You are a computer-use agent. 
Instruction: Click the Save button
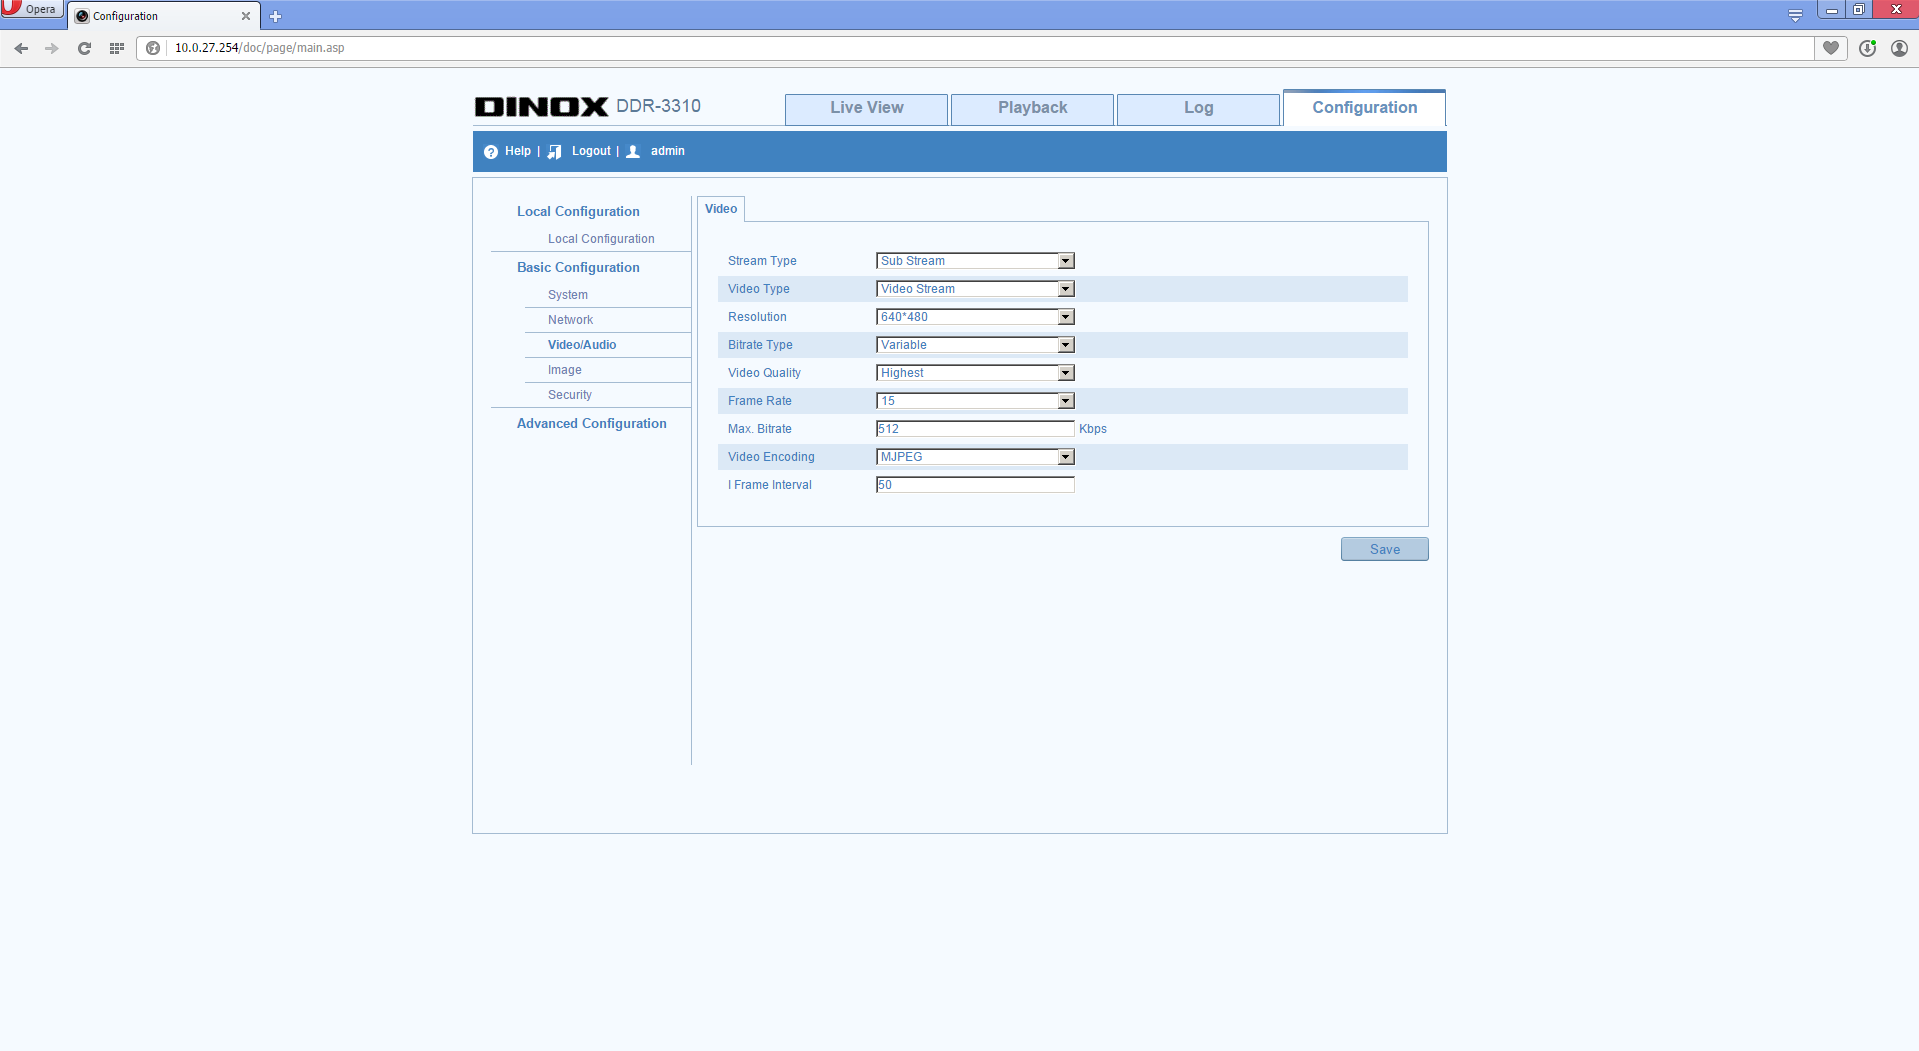click(x=1384, y=549)
